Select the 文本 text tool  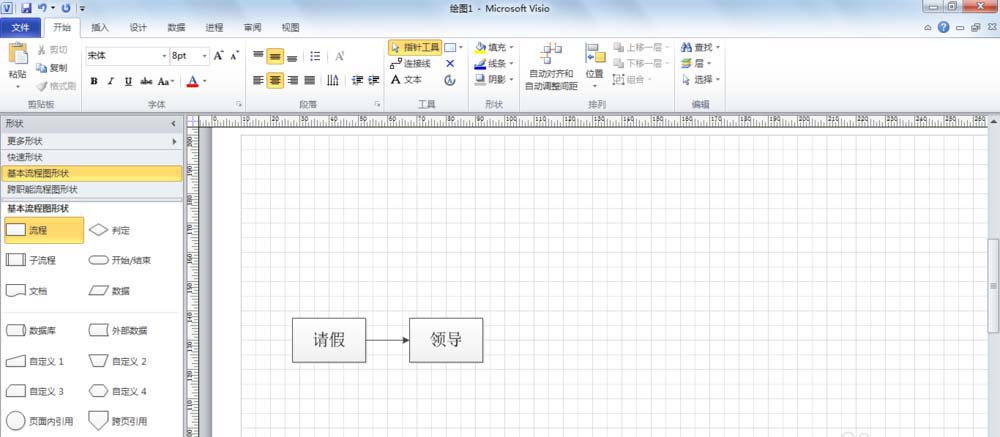[407, 80]
